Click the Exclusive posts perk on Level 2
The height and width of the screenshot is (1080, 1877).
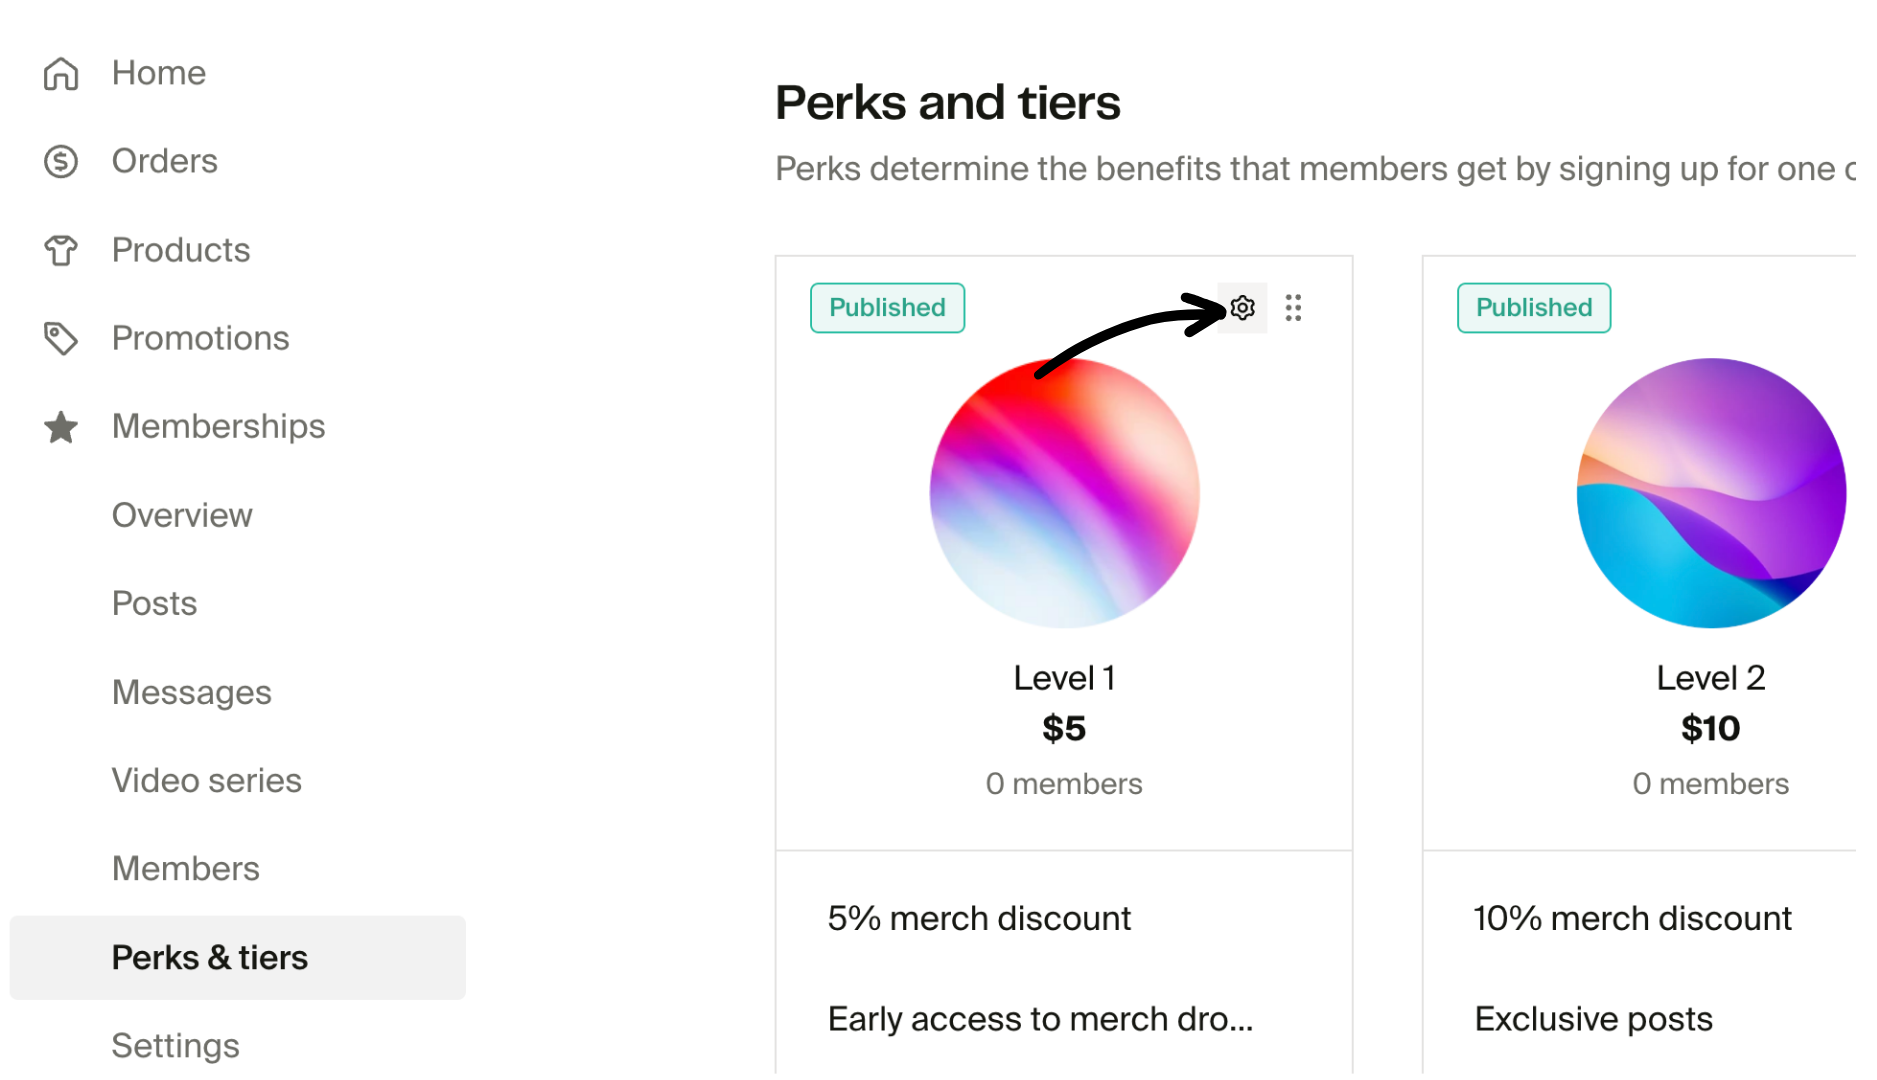pyautogui.click(x=1593, y=1018)
